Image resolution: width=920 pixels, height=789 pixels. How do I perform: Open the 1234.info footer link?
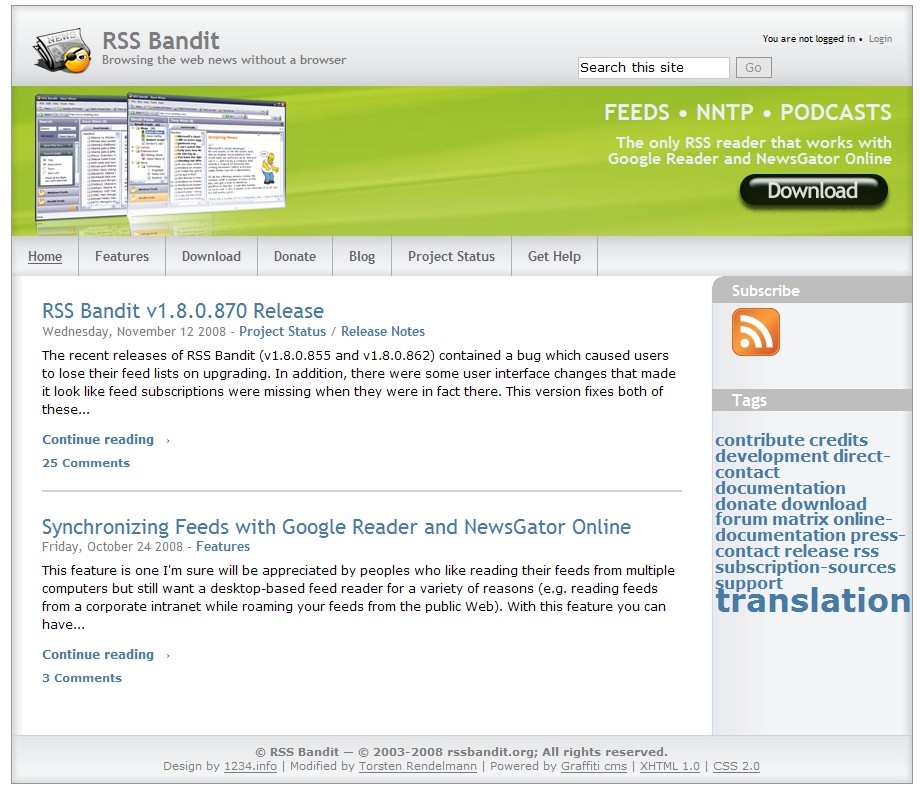click(x=250, y=766)
